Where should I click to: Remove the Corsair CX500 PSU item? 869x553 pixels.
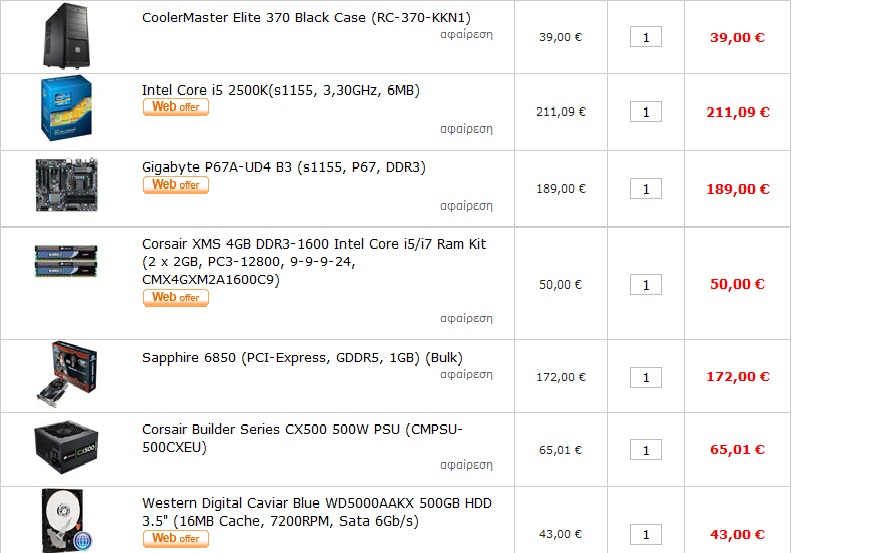[466, 465]
